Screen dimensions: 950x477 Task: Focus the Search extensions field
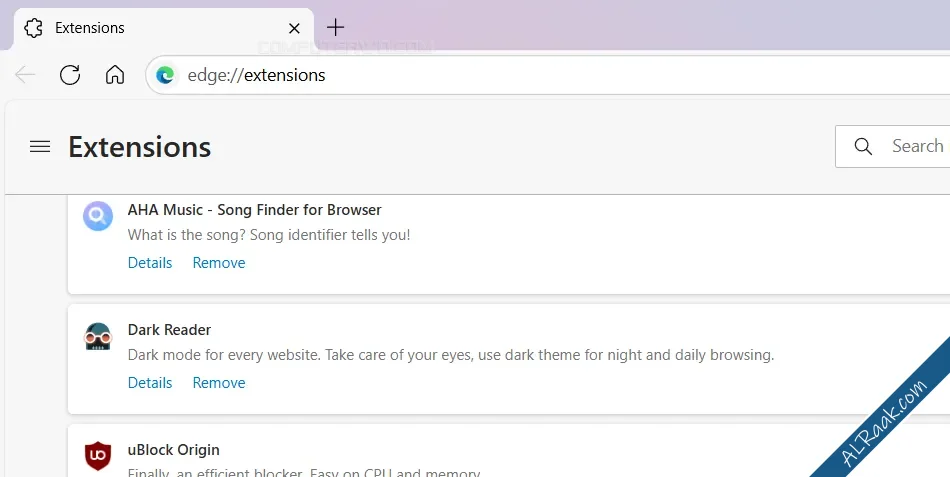click(892, 146)
